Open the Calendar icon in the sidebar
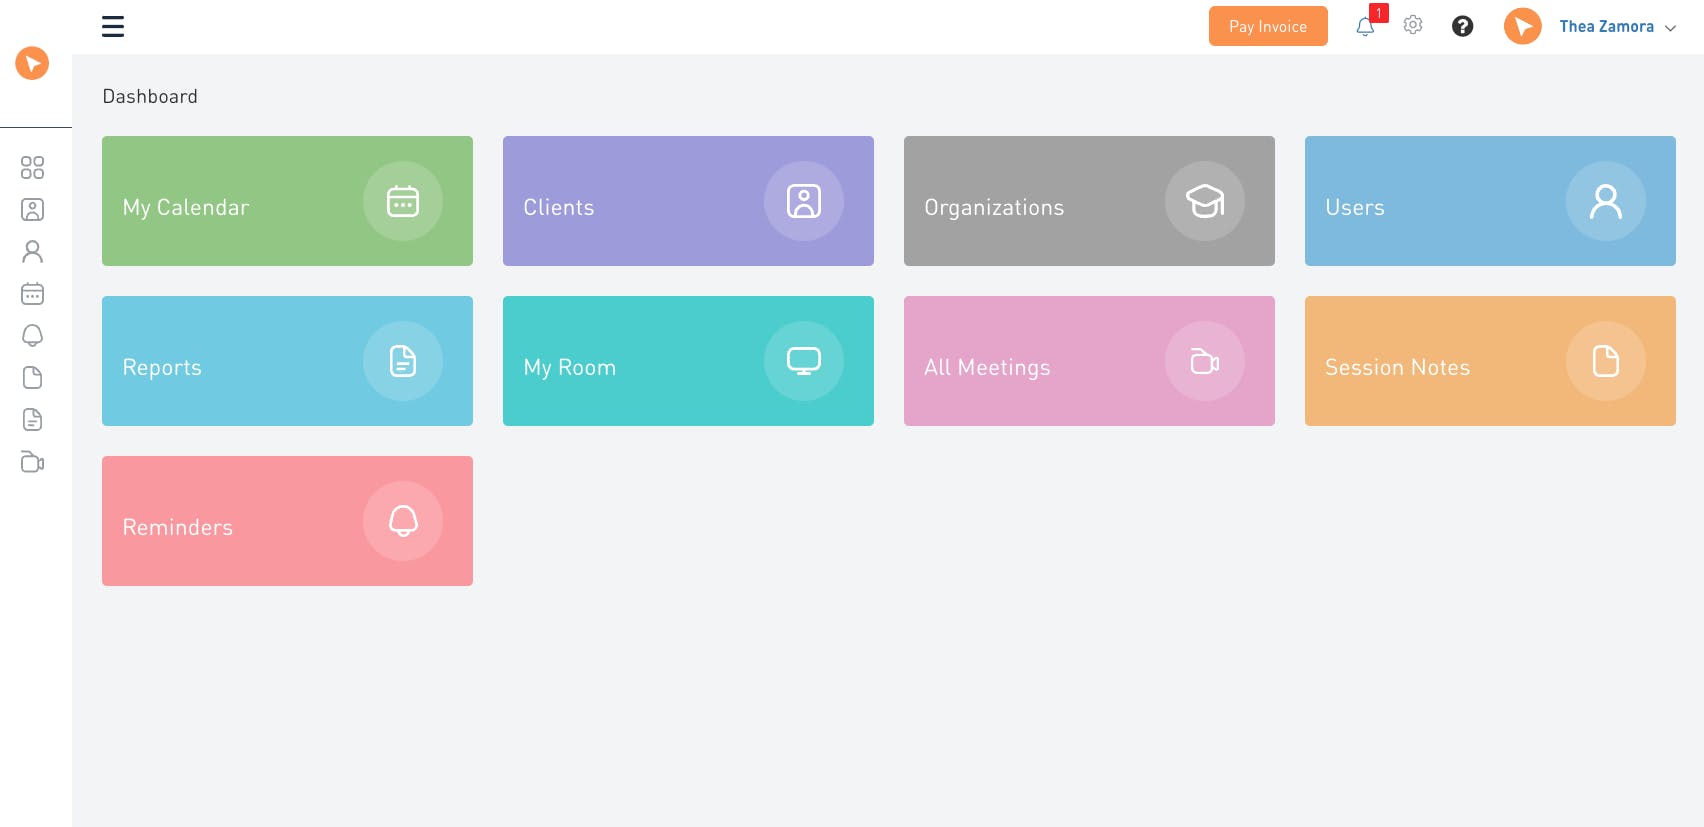 tap(32, 293)
